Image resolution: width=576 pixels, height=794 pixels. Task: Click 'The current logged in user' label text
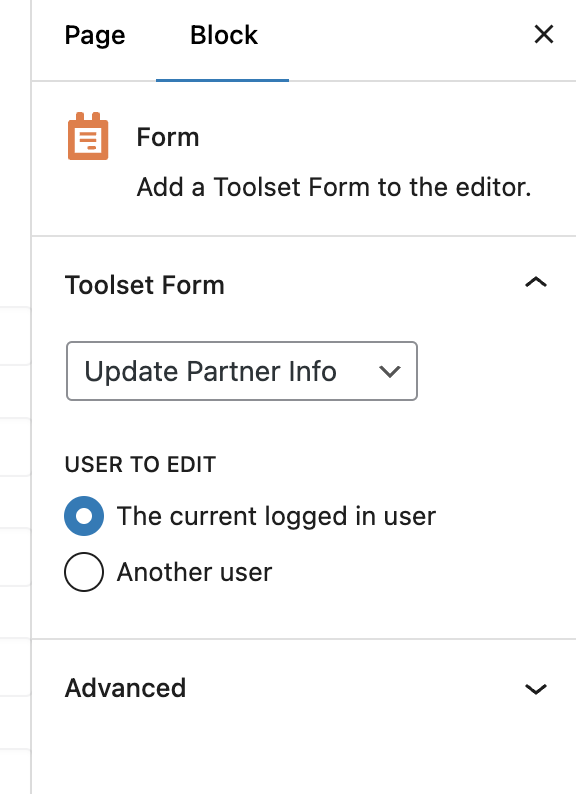tap(276, 517)
